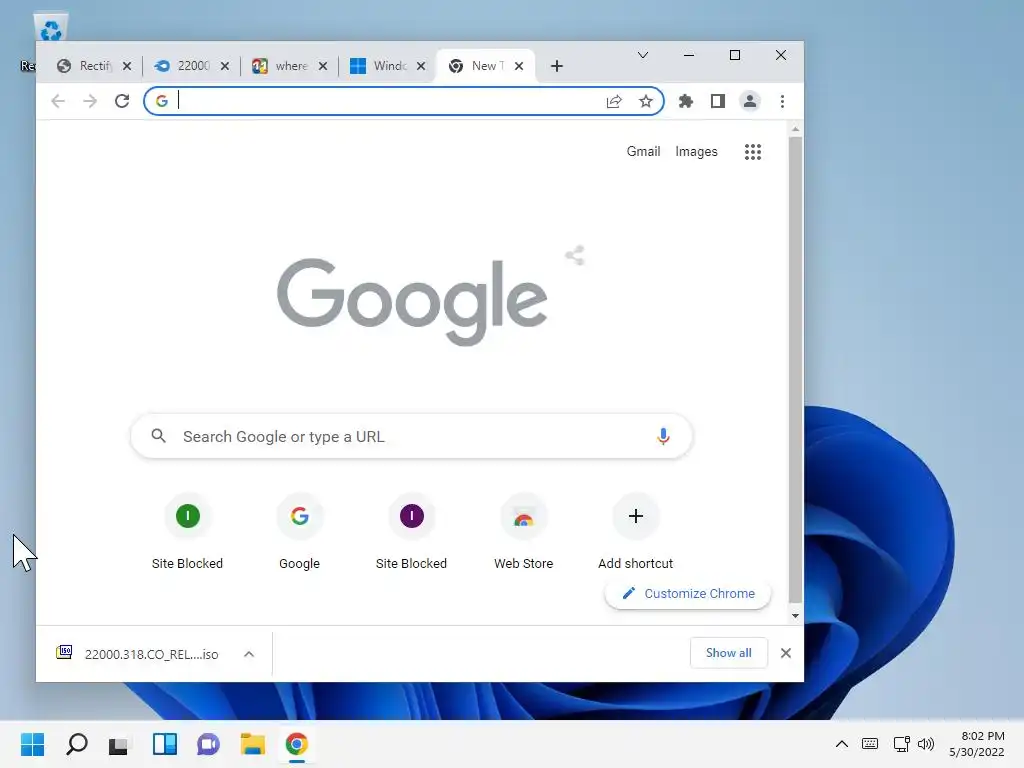Close the 22000 tab

[x=225, y=66]
